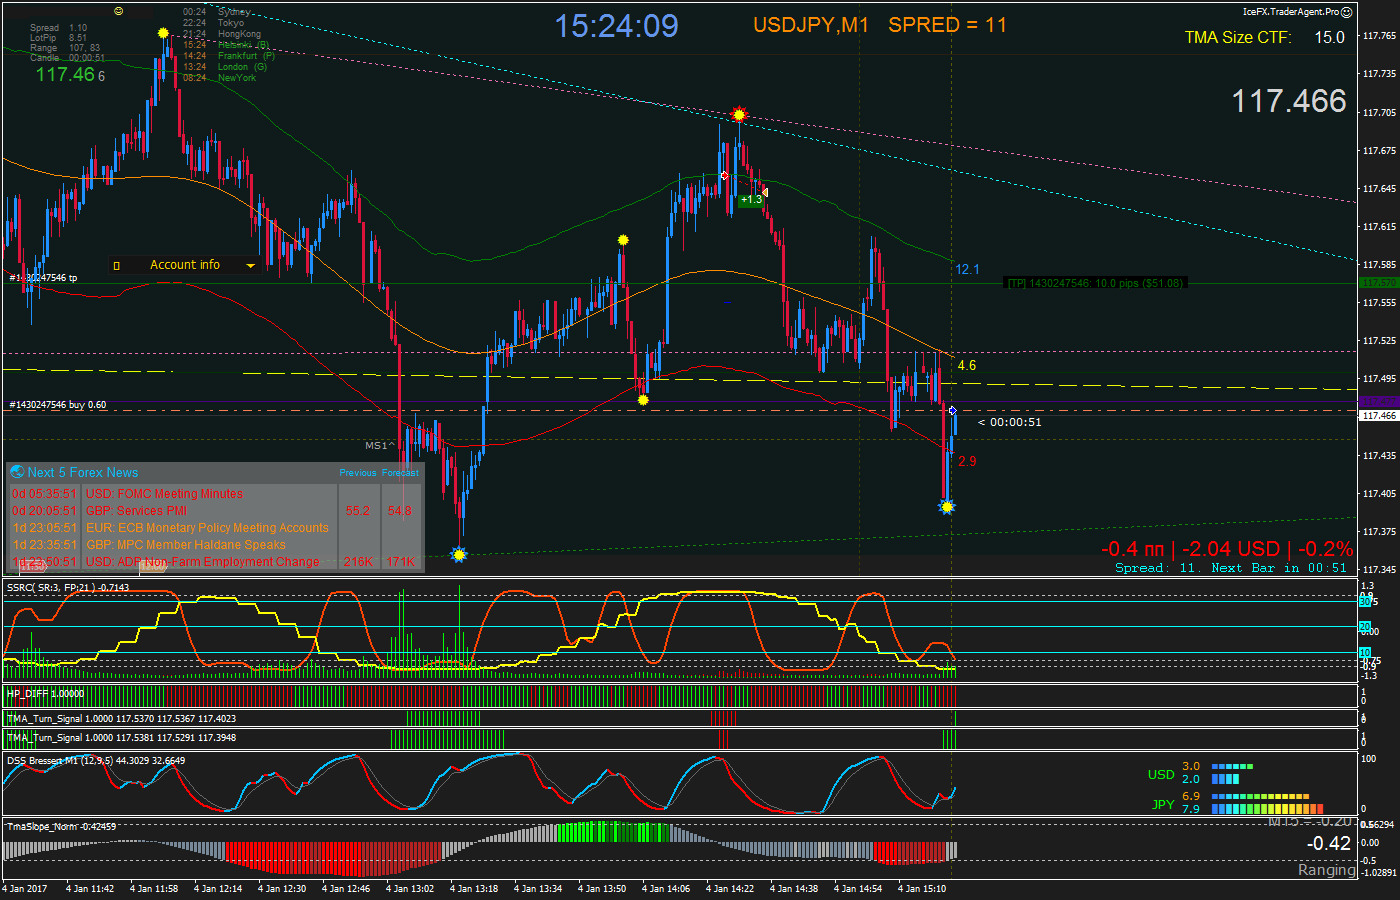The height and width of the screenshot is (900, 1400).
Task: Click the green +1.3 closed trade profit label
Action: pyautogui.click(x=751, y=199)
